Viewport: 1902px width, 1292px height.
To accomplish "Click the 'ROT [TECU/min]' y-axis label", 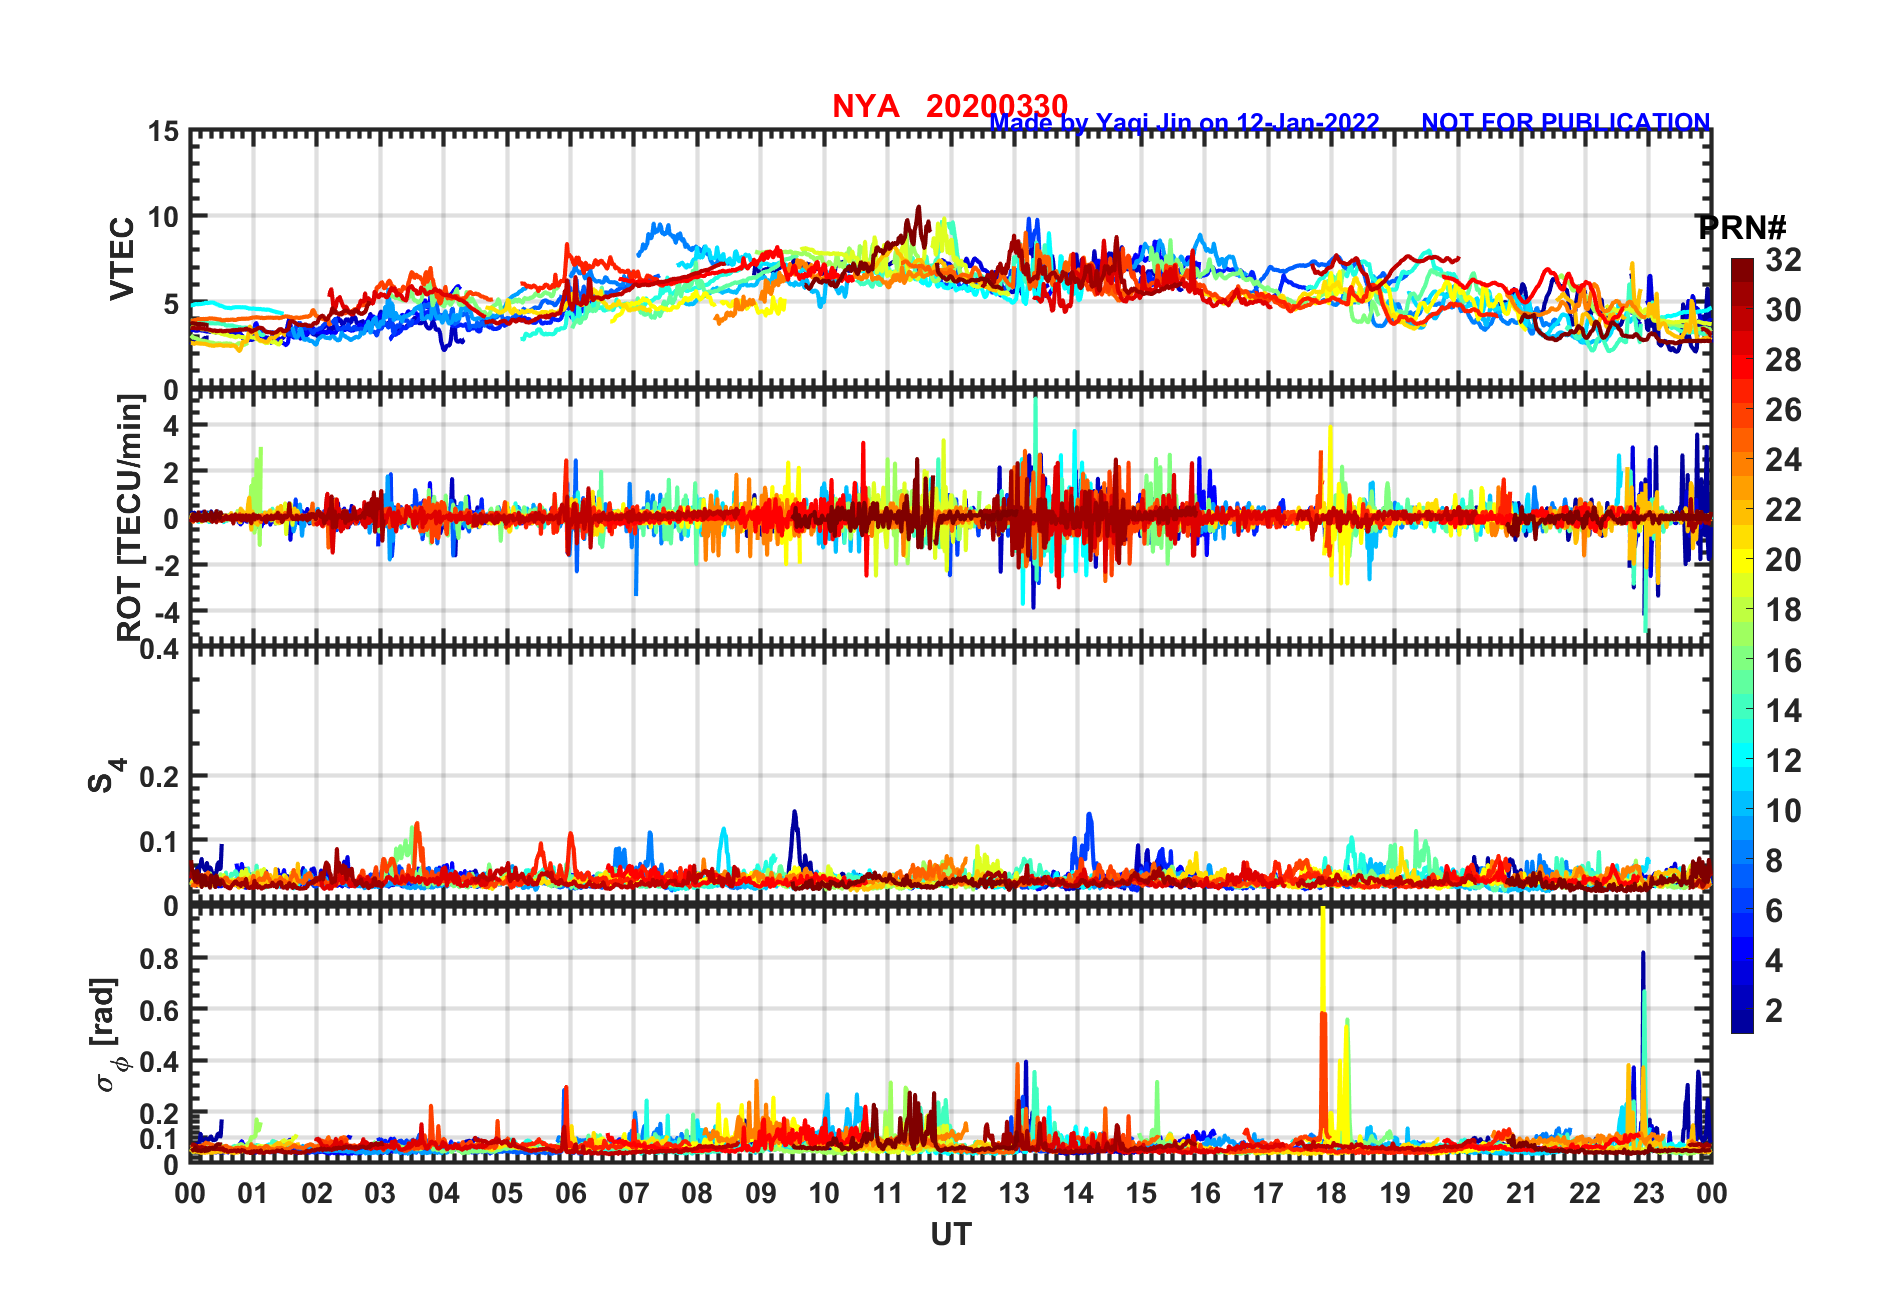I will (x=130, y=517).
